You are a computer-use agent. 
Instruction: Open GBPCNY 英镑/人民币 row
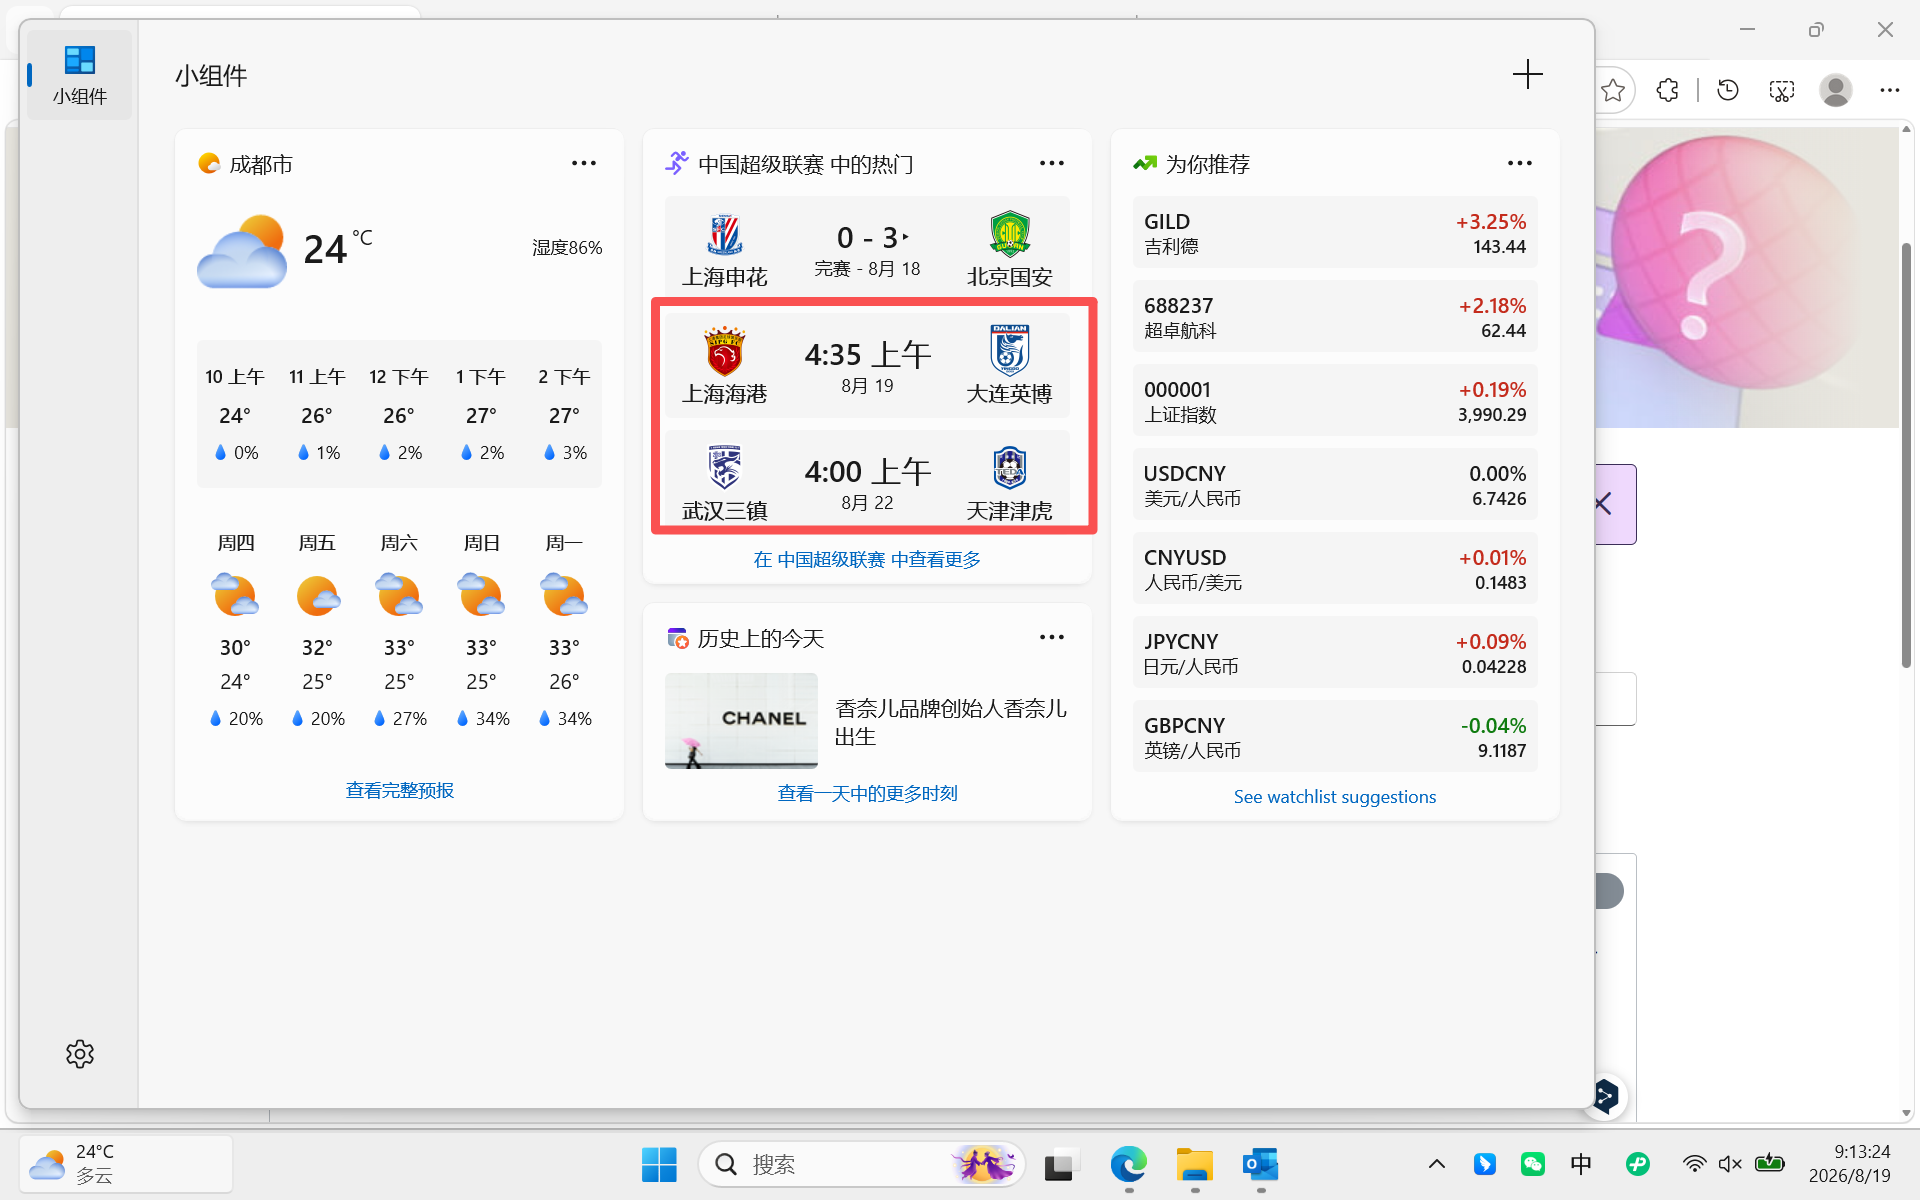[1335, 737]
